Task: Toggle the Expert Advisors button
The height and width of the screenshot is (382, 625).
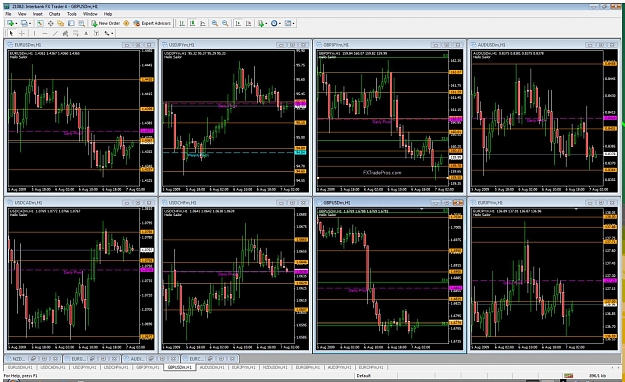Action: click(x=152, y=24)
